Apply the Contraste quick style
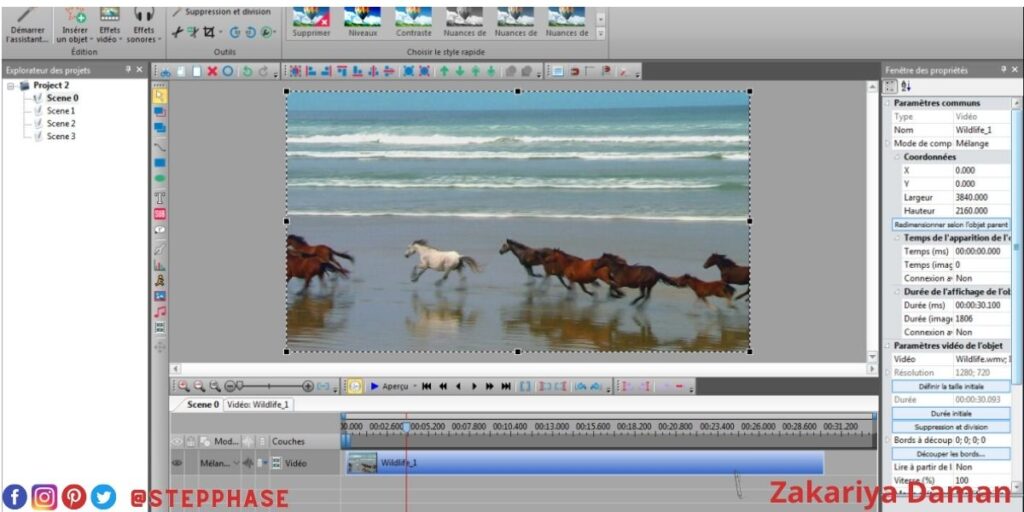Image resolution: width=1024 pixels, height=512 pixels. click(x=413, y=21)
